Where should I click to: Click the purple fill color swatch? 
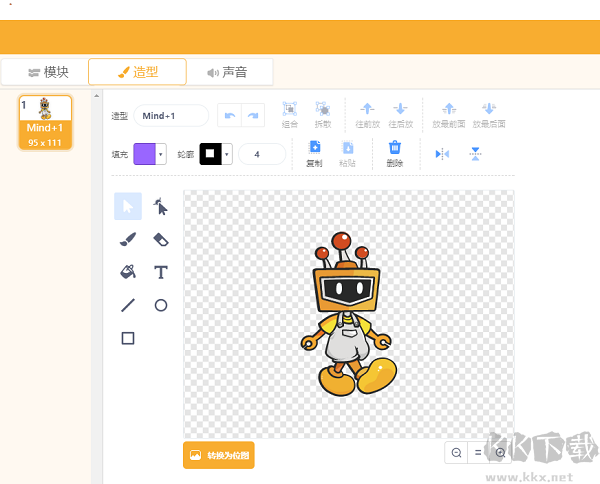144,154
